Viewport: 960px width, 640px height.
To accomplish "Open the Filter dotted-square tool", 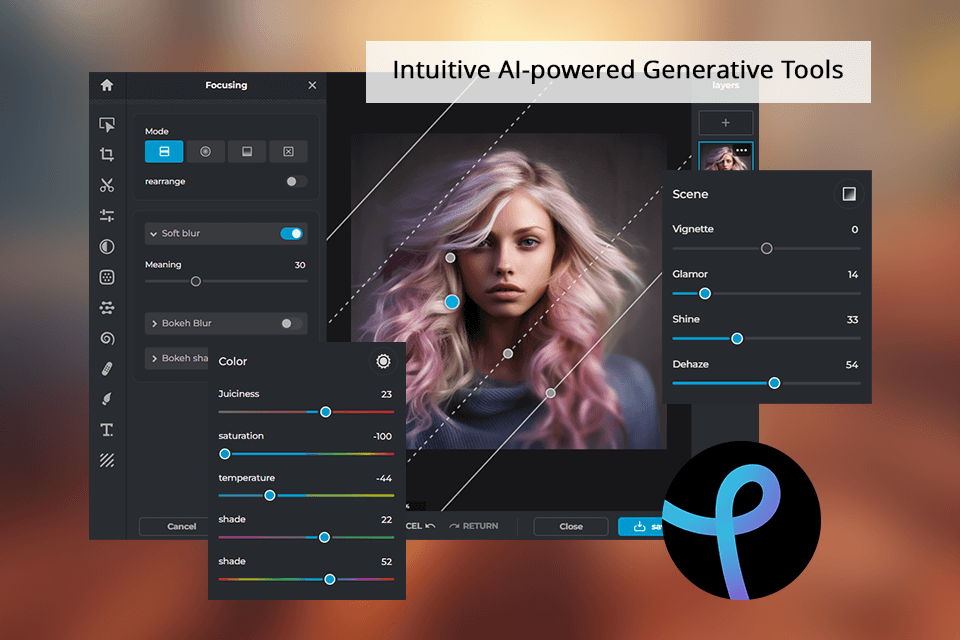I will [x=107, y=277].
